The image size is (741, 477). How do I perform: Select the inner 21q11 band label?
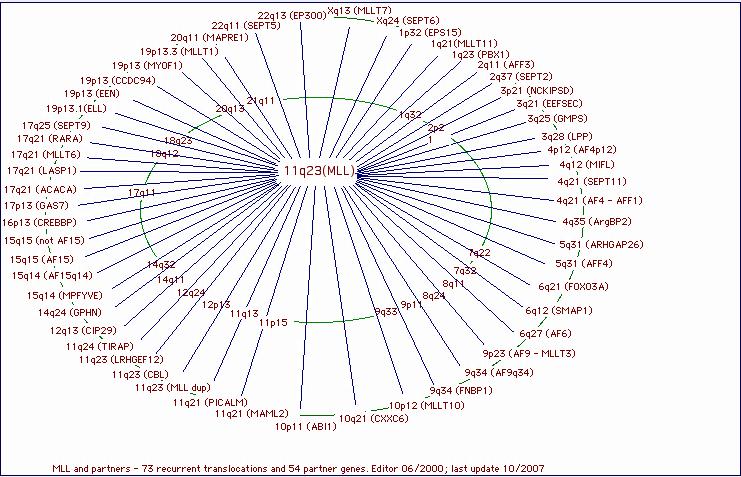(x=260, y=101)
